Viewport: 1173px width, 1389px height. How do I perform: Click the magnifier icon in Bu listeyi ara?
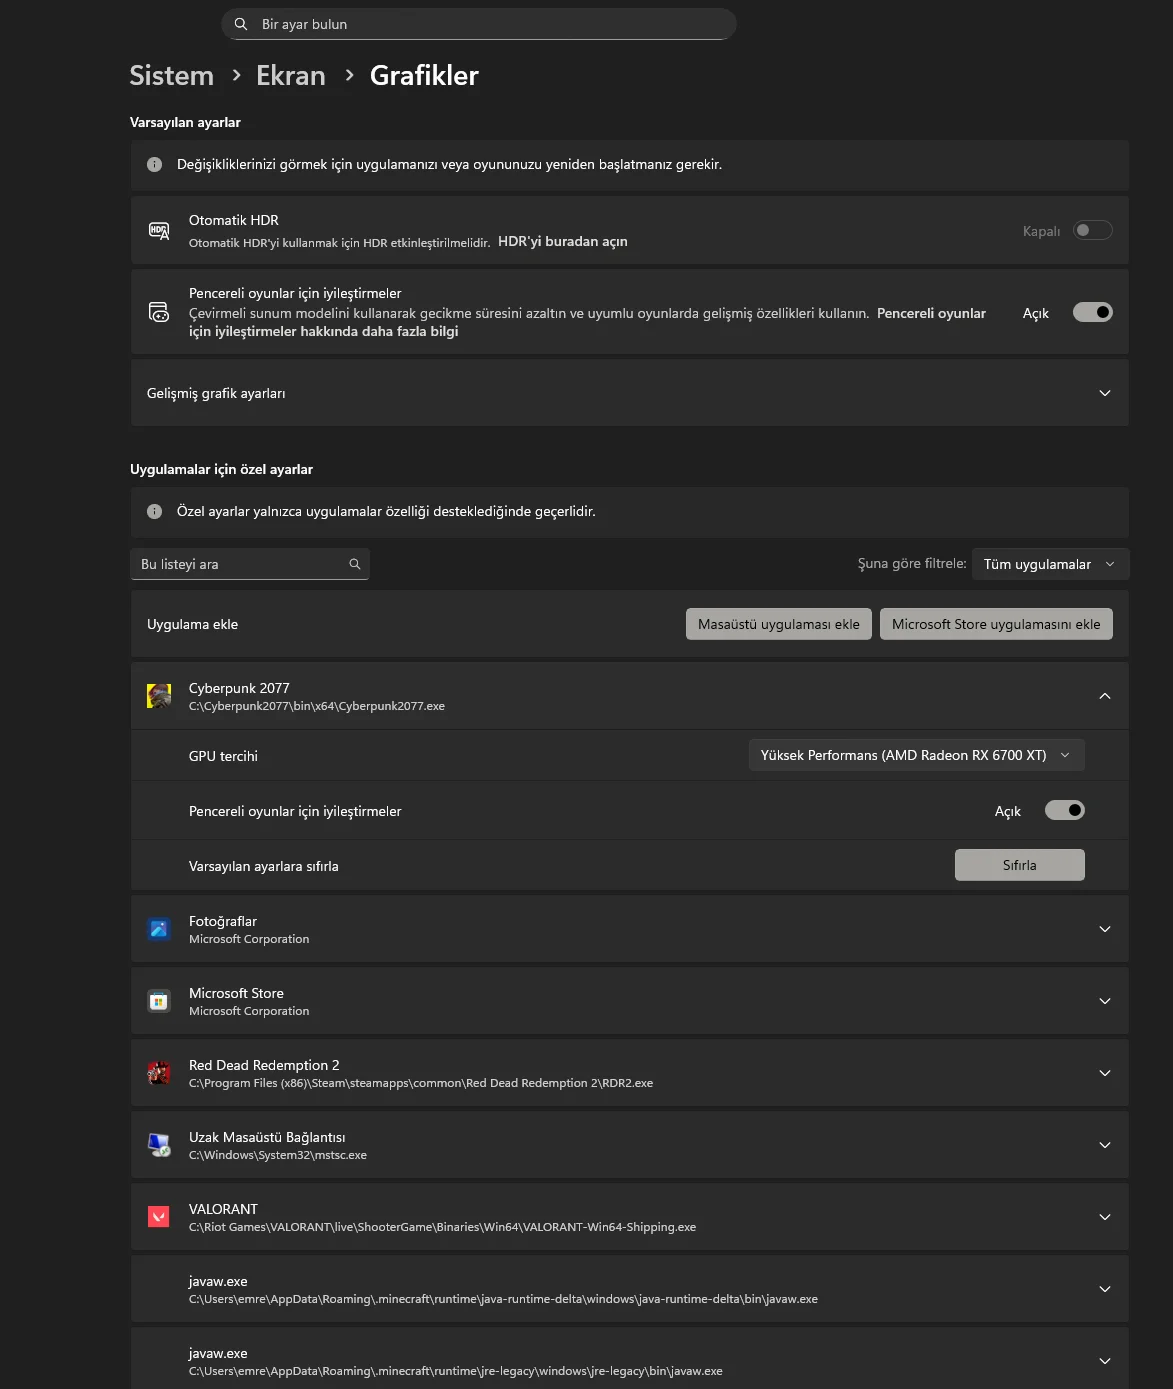coord(355,564)
